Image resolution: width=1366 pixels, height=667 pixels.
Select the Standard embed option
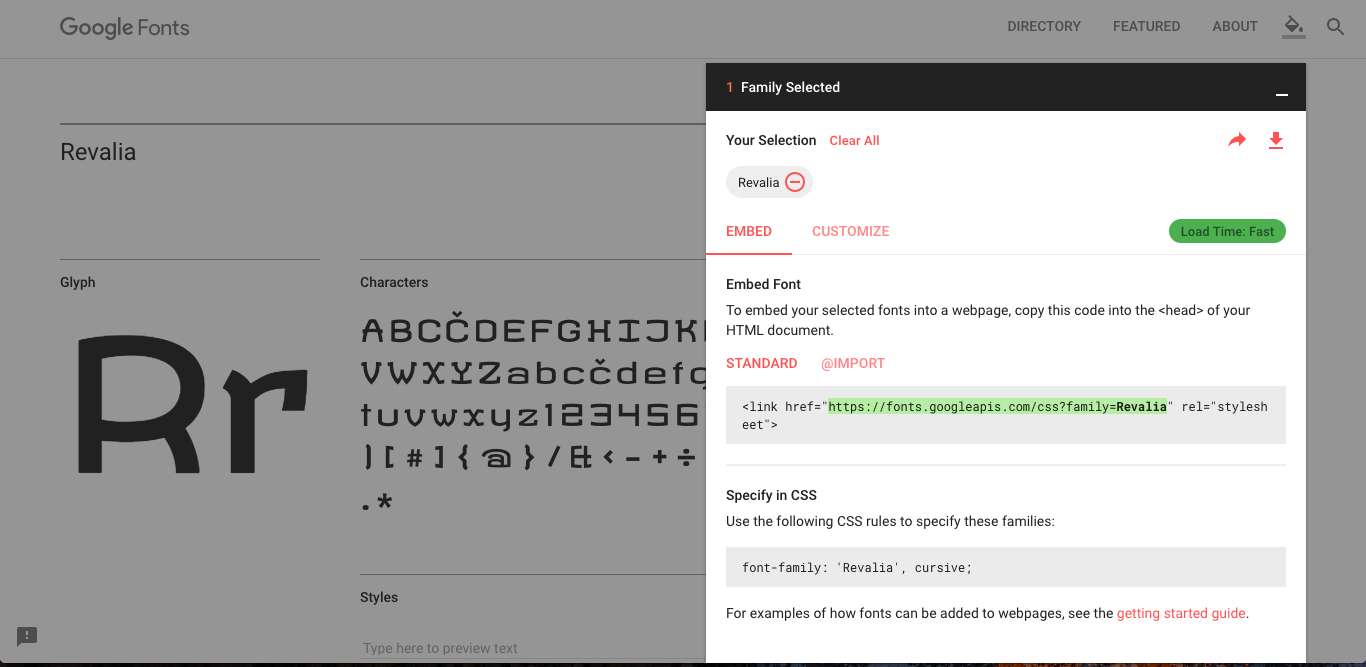pos(762,363)
